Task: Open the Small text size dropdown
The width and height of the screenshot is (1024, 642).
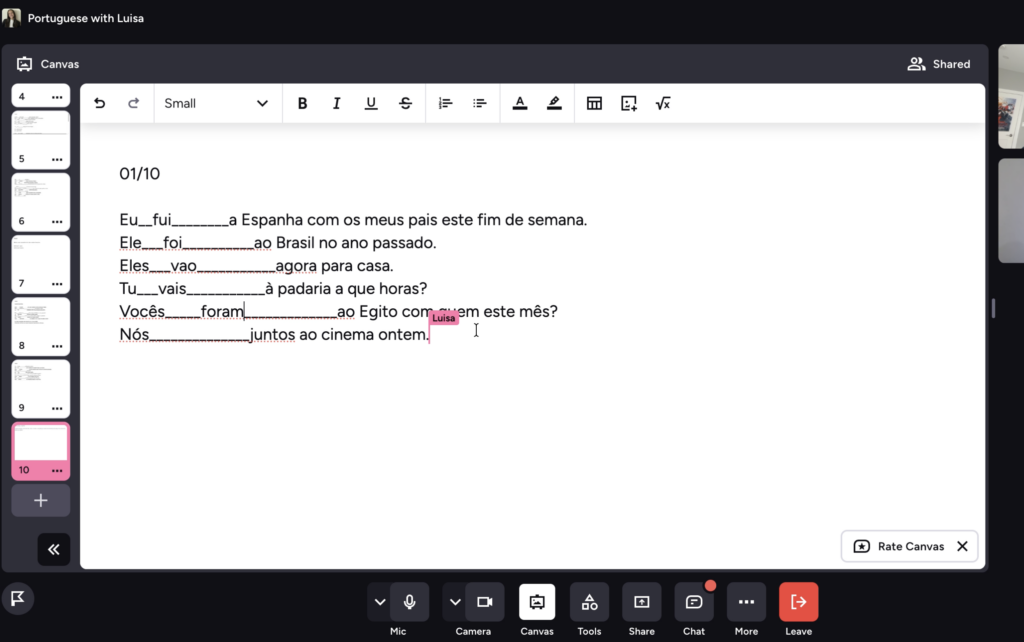Action: tap(216, 103)
